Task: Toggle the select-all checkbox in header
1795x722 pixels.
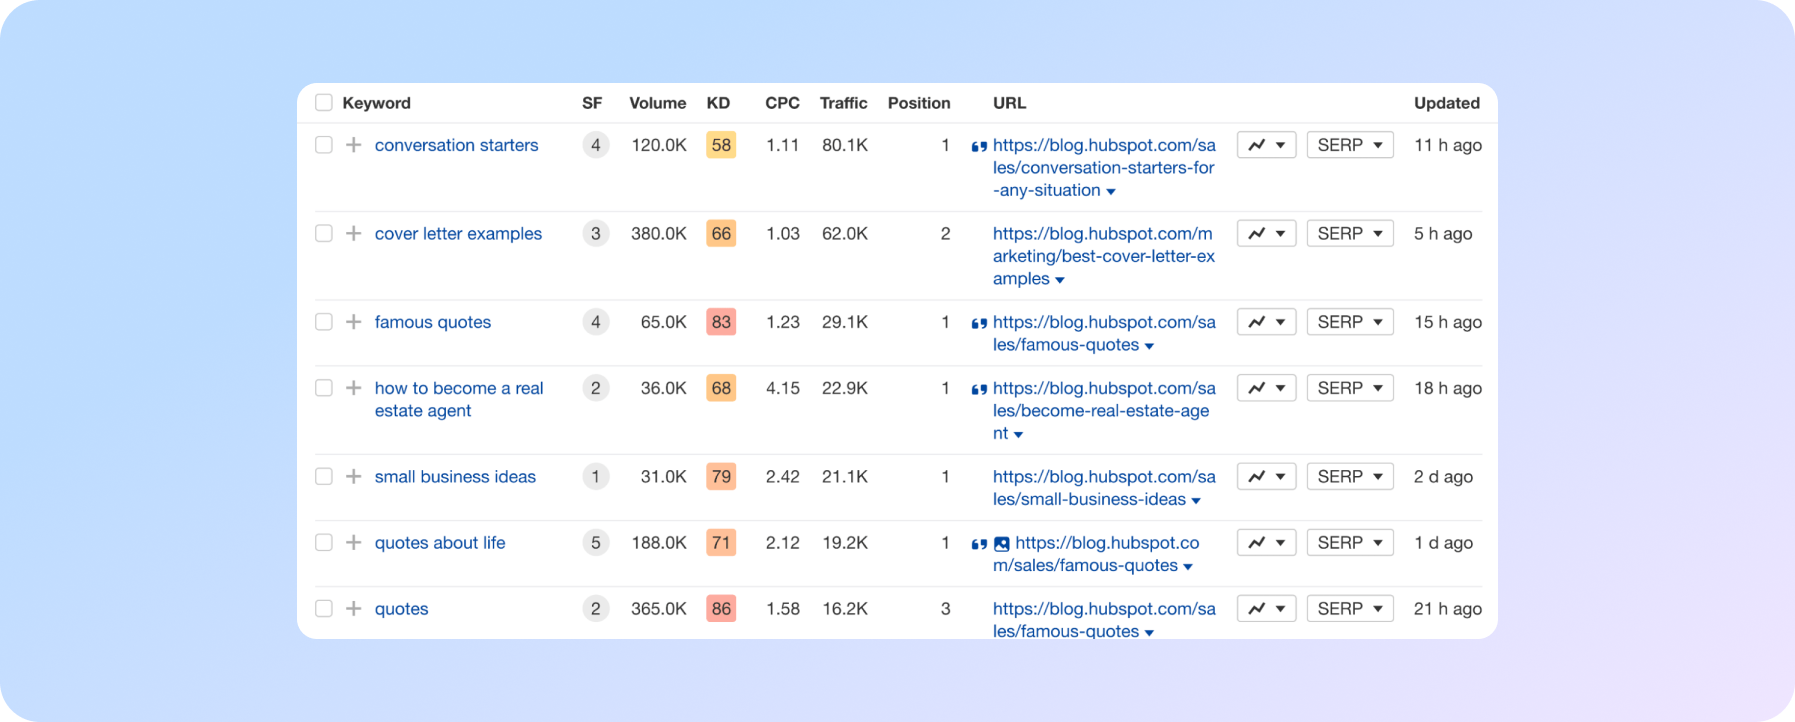Action: (323, 102)
